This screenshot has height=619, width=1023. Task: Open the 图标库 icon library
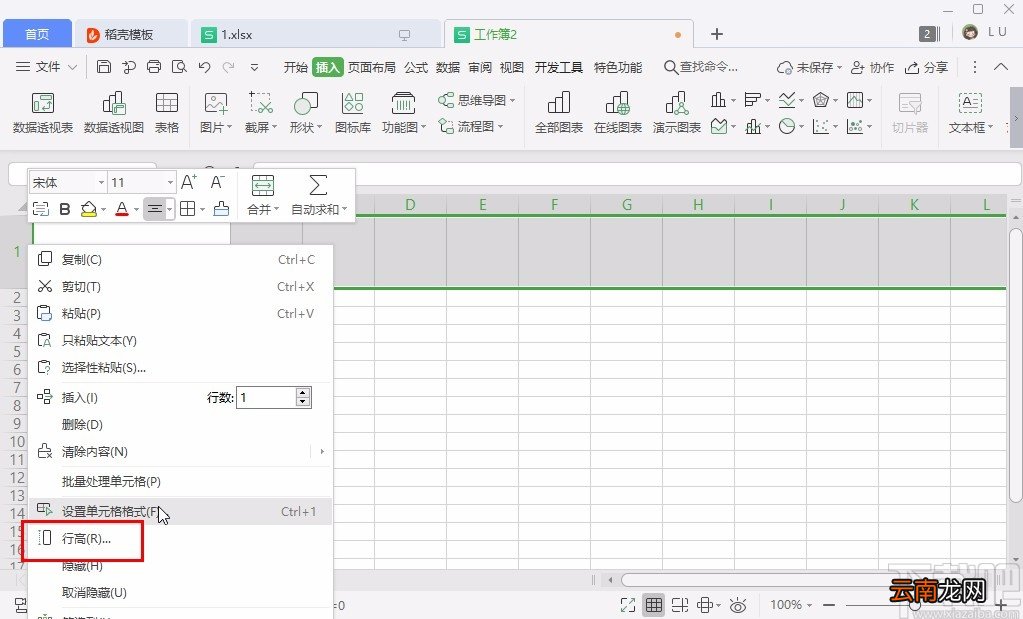[x=353, y=112]
